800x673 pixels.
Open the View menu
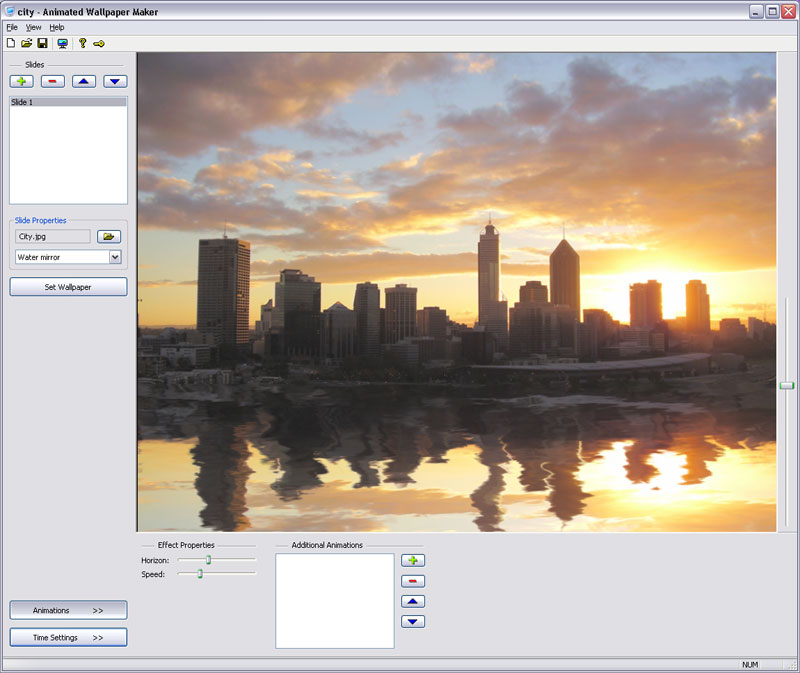33,27
